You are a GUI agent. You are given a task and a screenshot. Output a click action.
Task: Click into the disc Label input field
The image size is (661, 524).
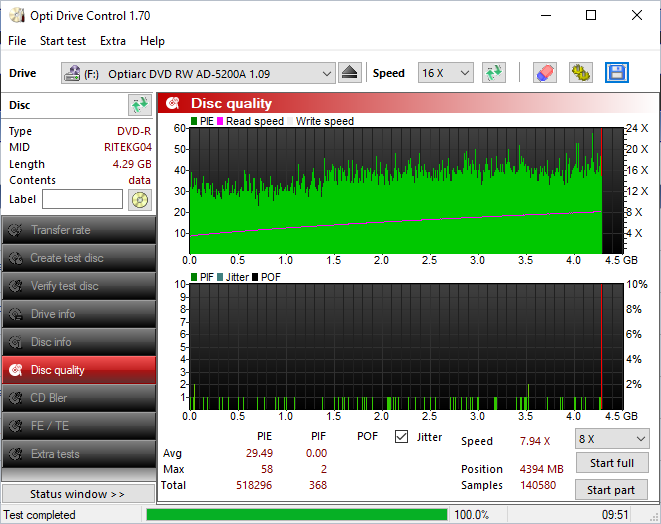[83, 199]
